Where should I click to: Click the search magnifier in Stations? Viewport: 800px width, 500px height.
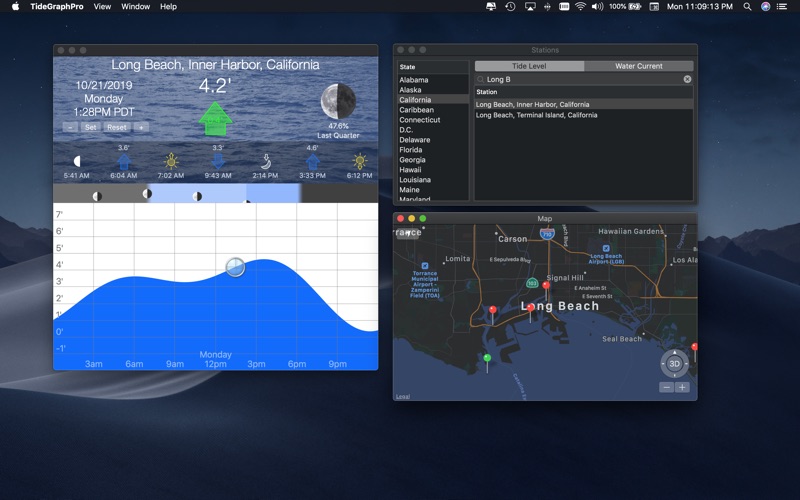480,79
